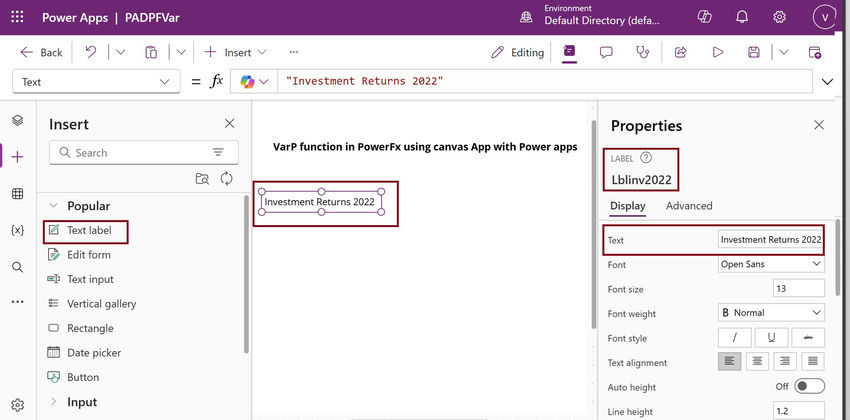Open the Search sidebar icon
850x420 pixels.
(x=17, y=267)
